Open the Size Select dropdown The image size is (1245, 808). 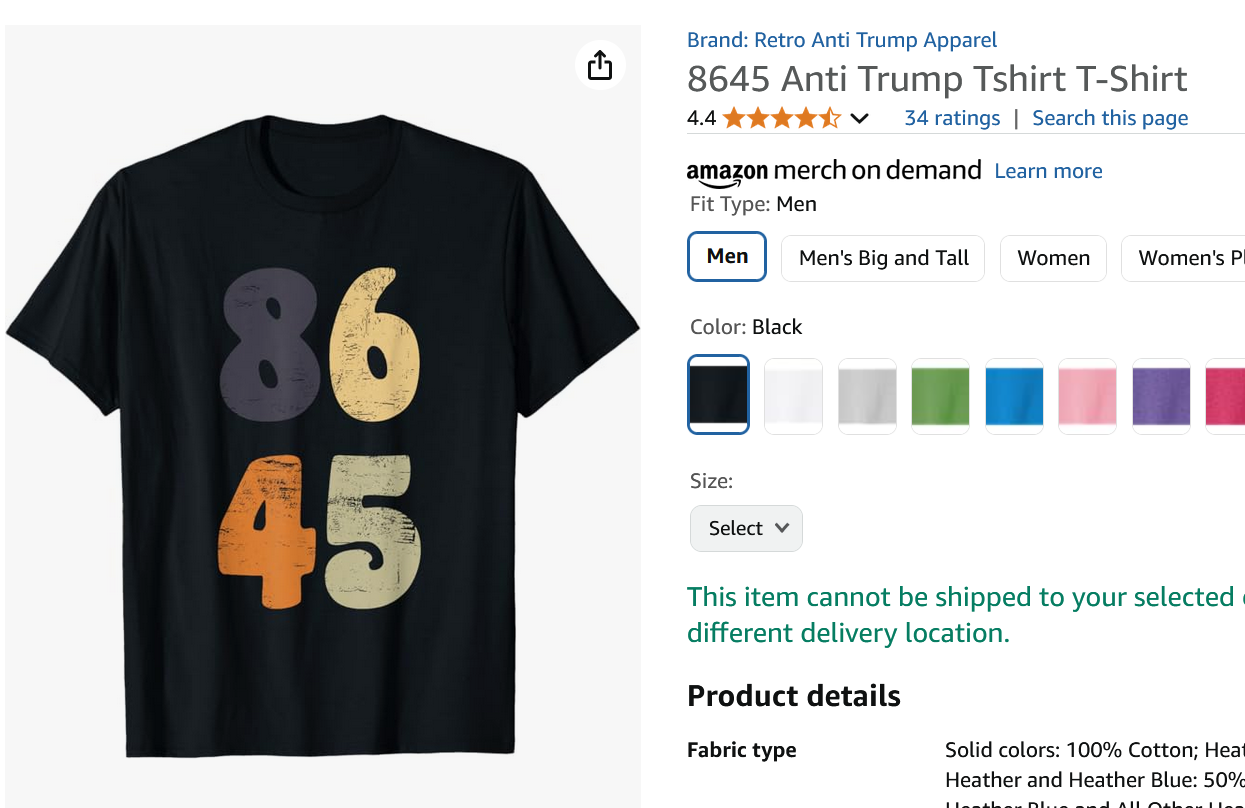(746, 528)
